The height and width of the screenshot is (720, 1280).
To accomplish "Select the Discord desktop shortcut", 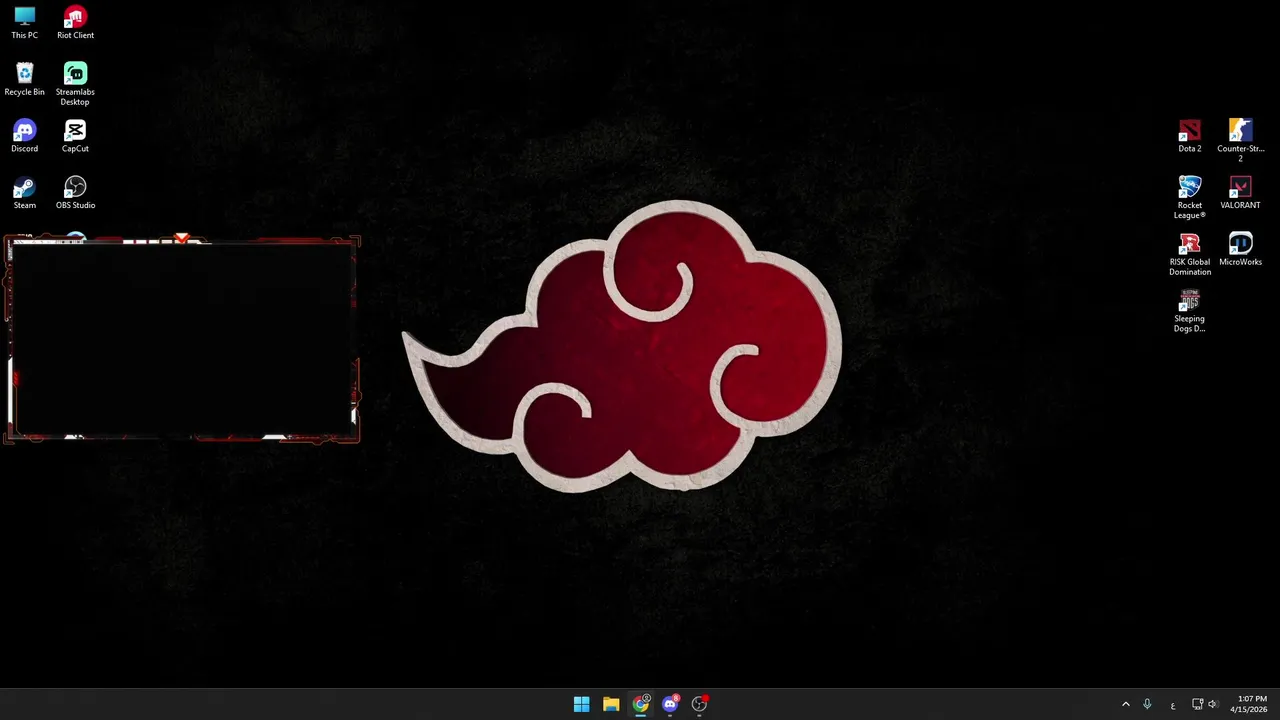I will click(25, 137).
